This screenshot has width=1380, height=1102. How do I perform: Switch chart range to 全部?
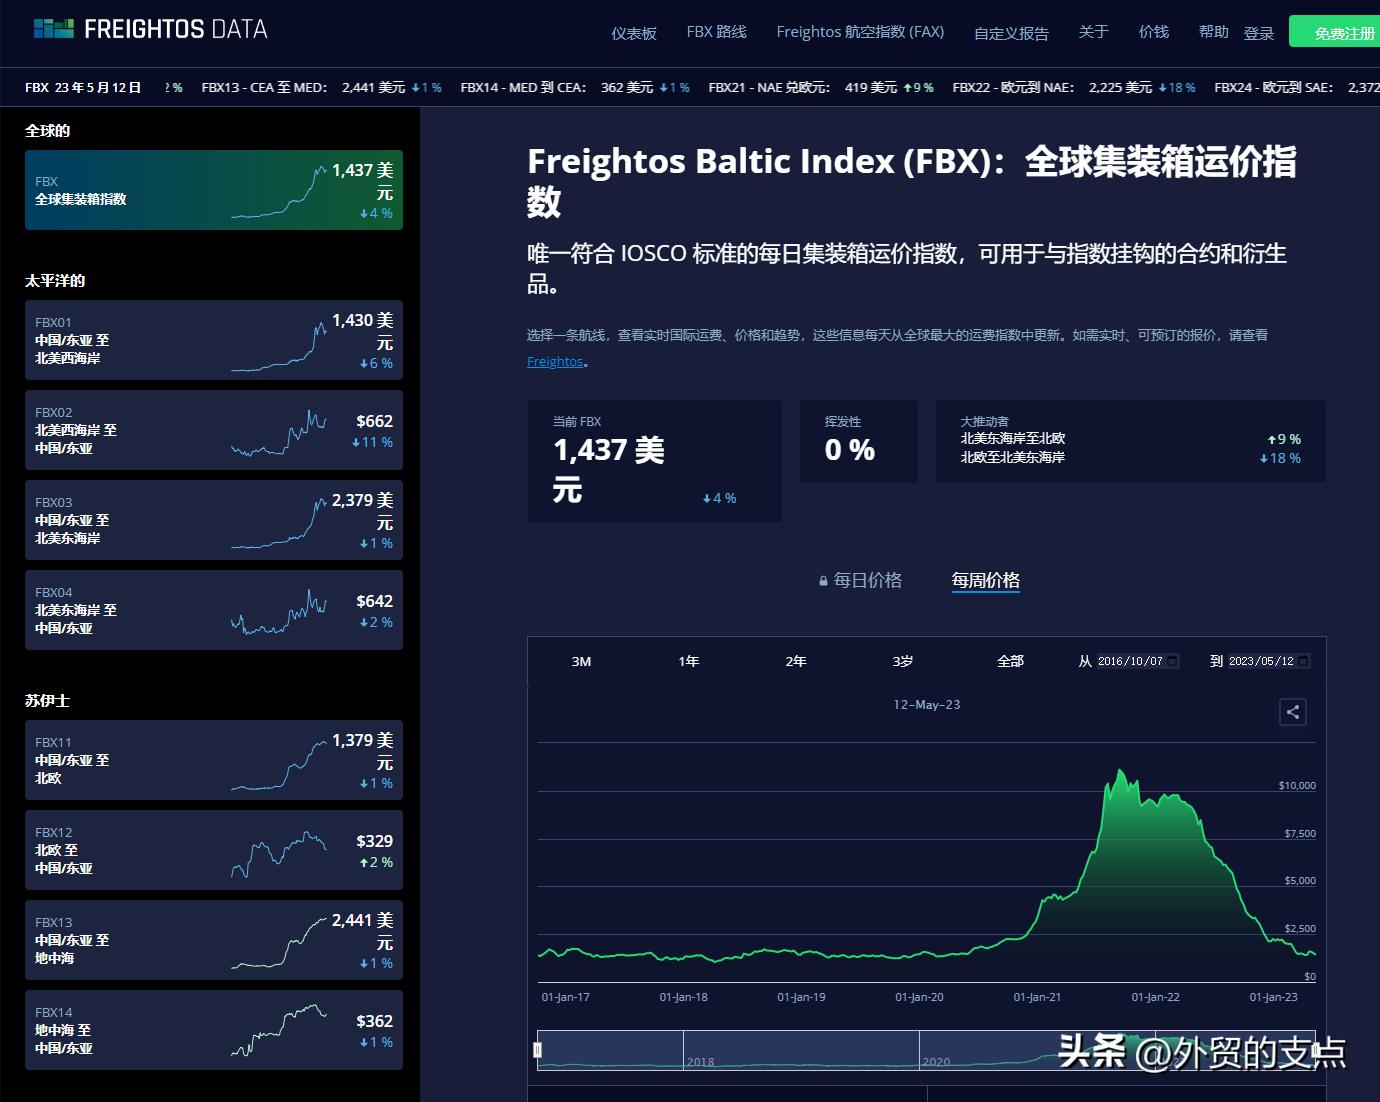(x=1010, y=661)
